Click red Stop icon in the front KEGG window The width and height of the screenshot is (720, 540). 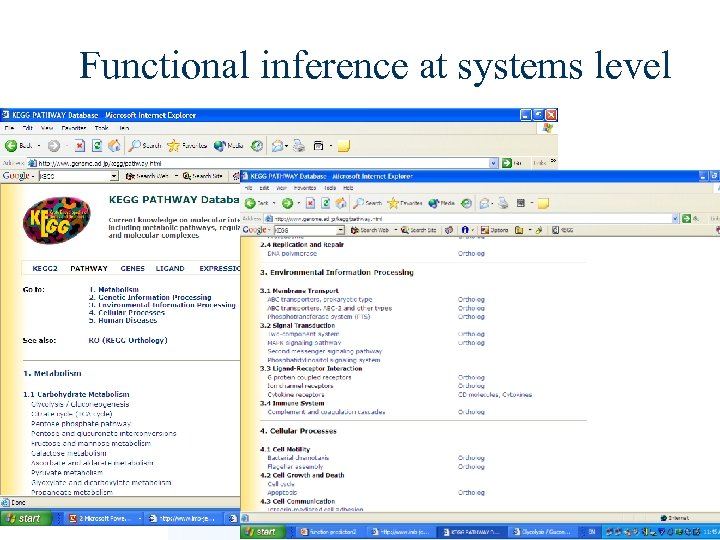[x=310, y=203]
